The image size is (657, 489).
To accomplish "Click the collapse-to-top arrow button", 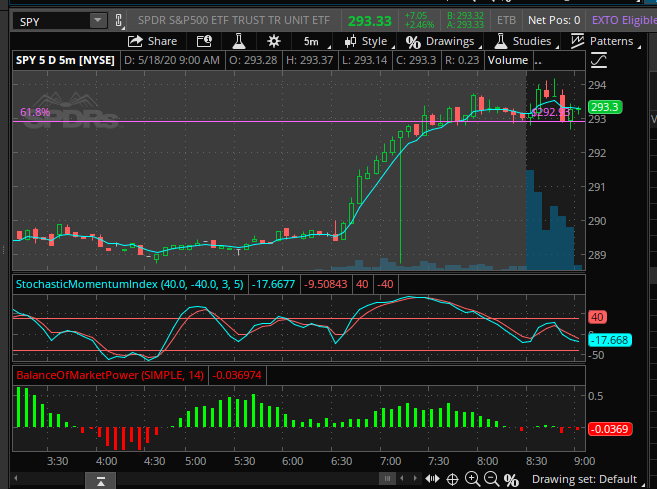I will click(101, 481).
